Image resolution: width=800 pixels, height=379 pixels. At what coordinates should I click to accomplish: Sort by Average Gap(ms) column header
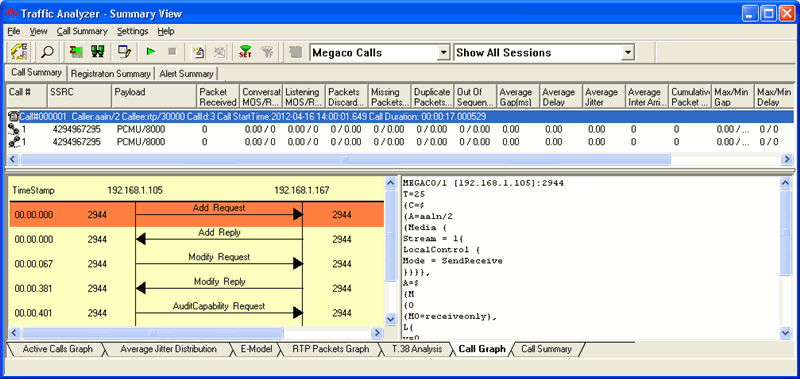pyautogui.click(x=518, y=97)
